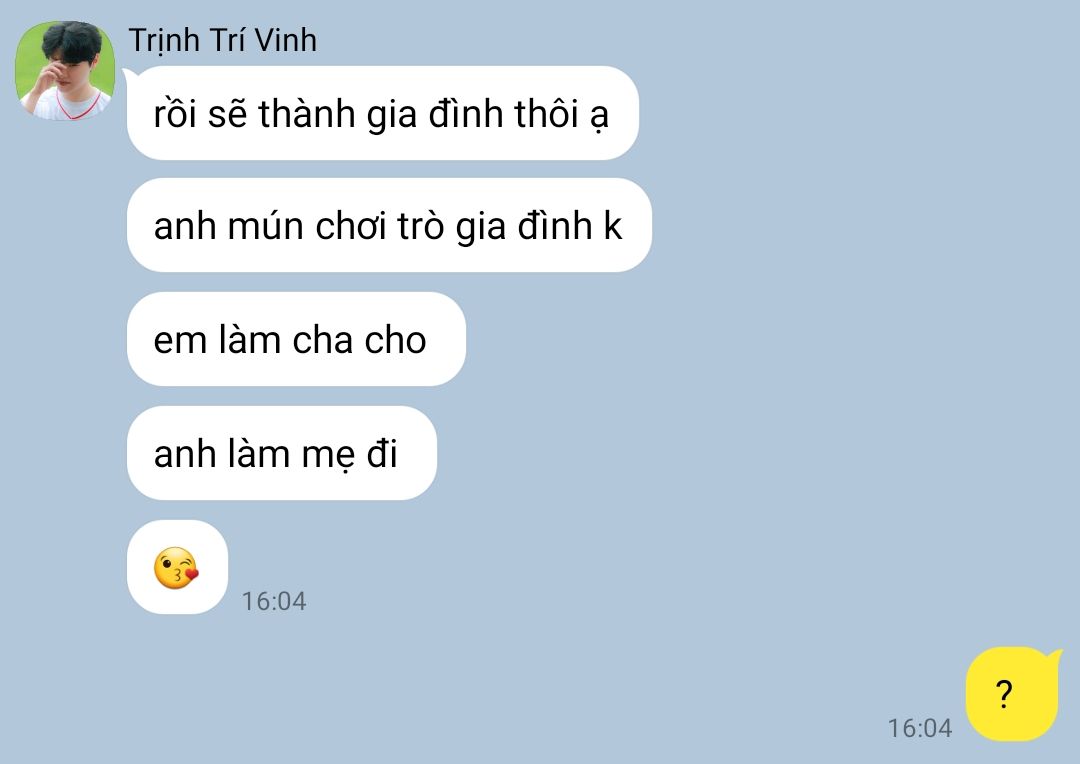Click the kissing face emoji
This screenshot has height=764, width=1080.
pyautogui.click(x=176, y=568)
